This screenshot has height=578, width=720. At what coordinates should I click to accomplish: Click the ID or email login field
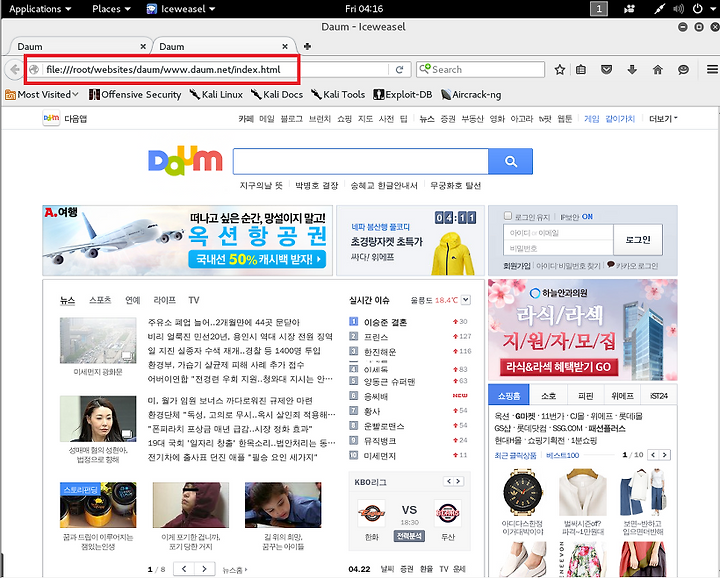click(x=558, y=233)
